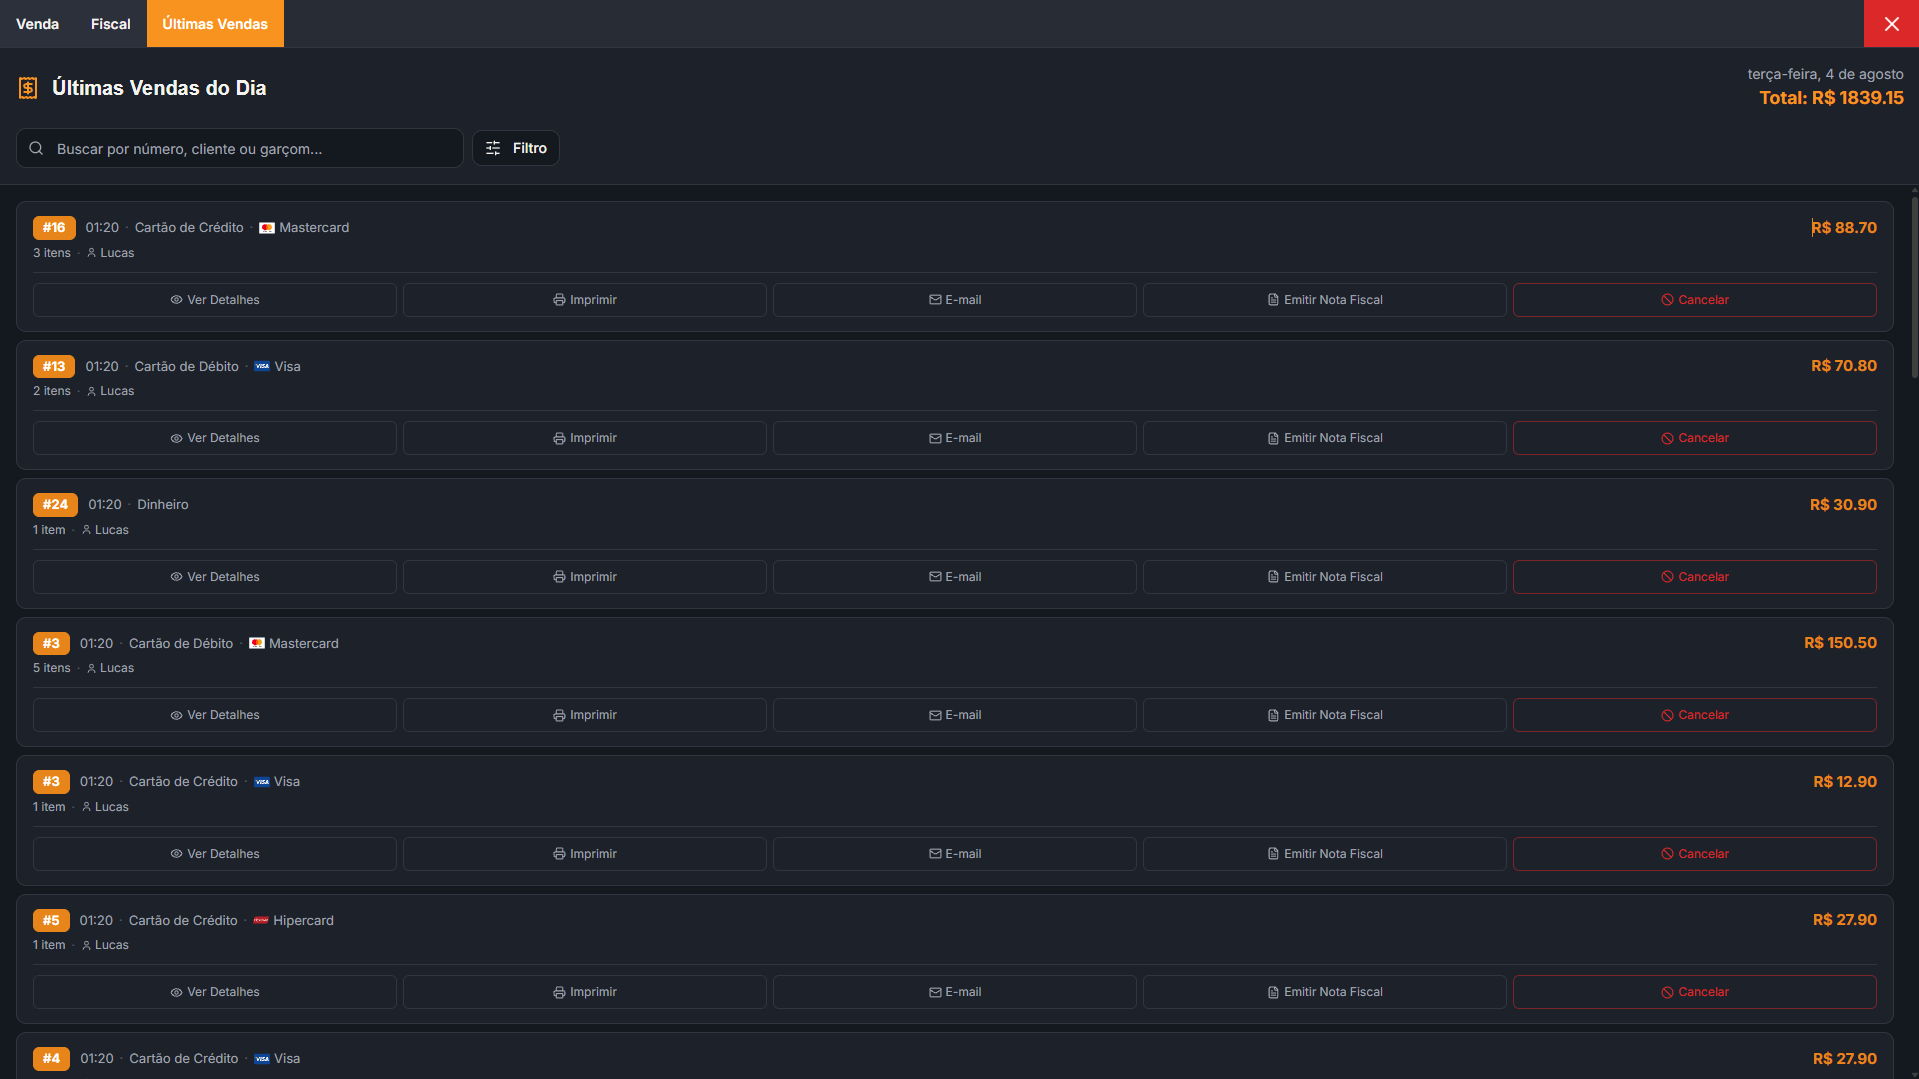Print the R$ 88.70 Mastercard sale

tap(585, 300)
